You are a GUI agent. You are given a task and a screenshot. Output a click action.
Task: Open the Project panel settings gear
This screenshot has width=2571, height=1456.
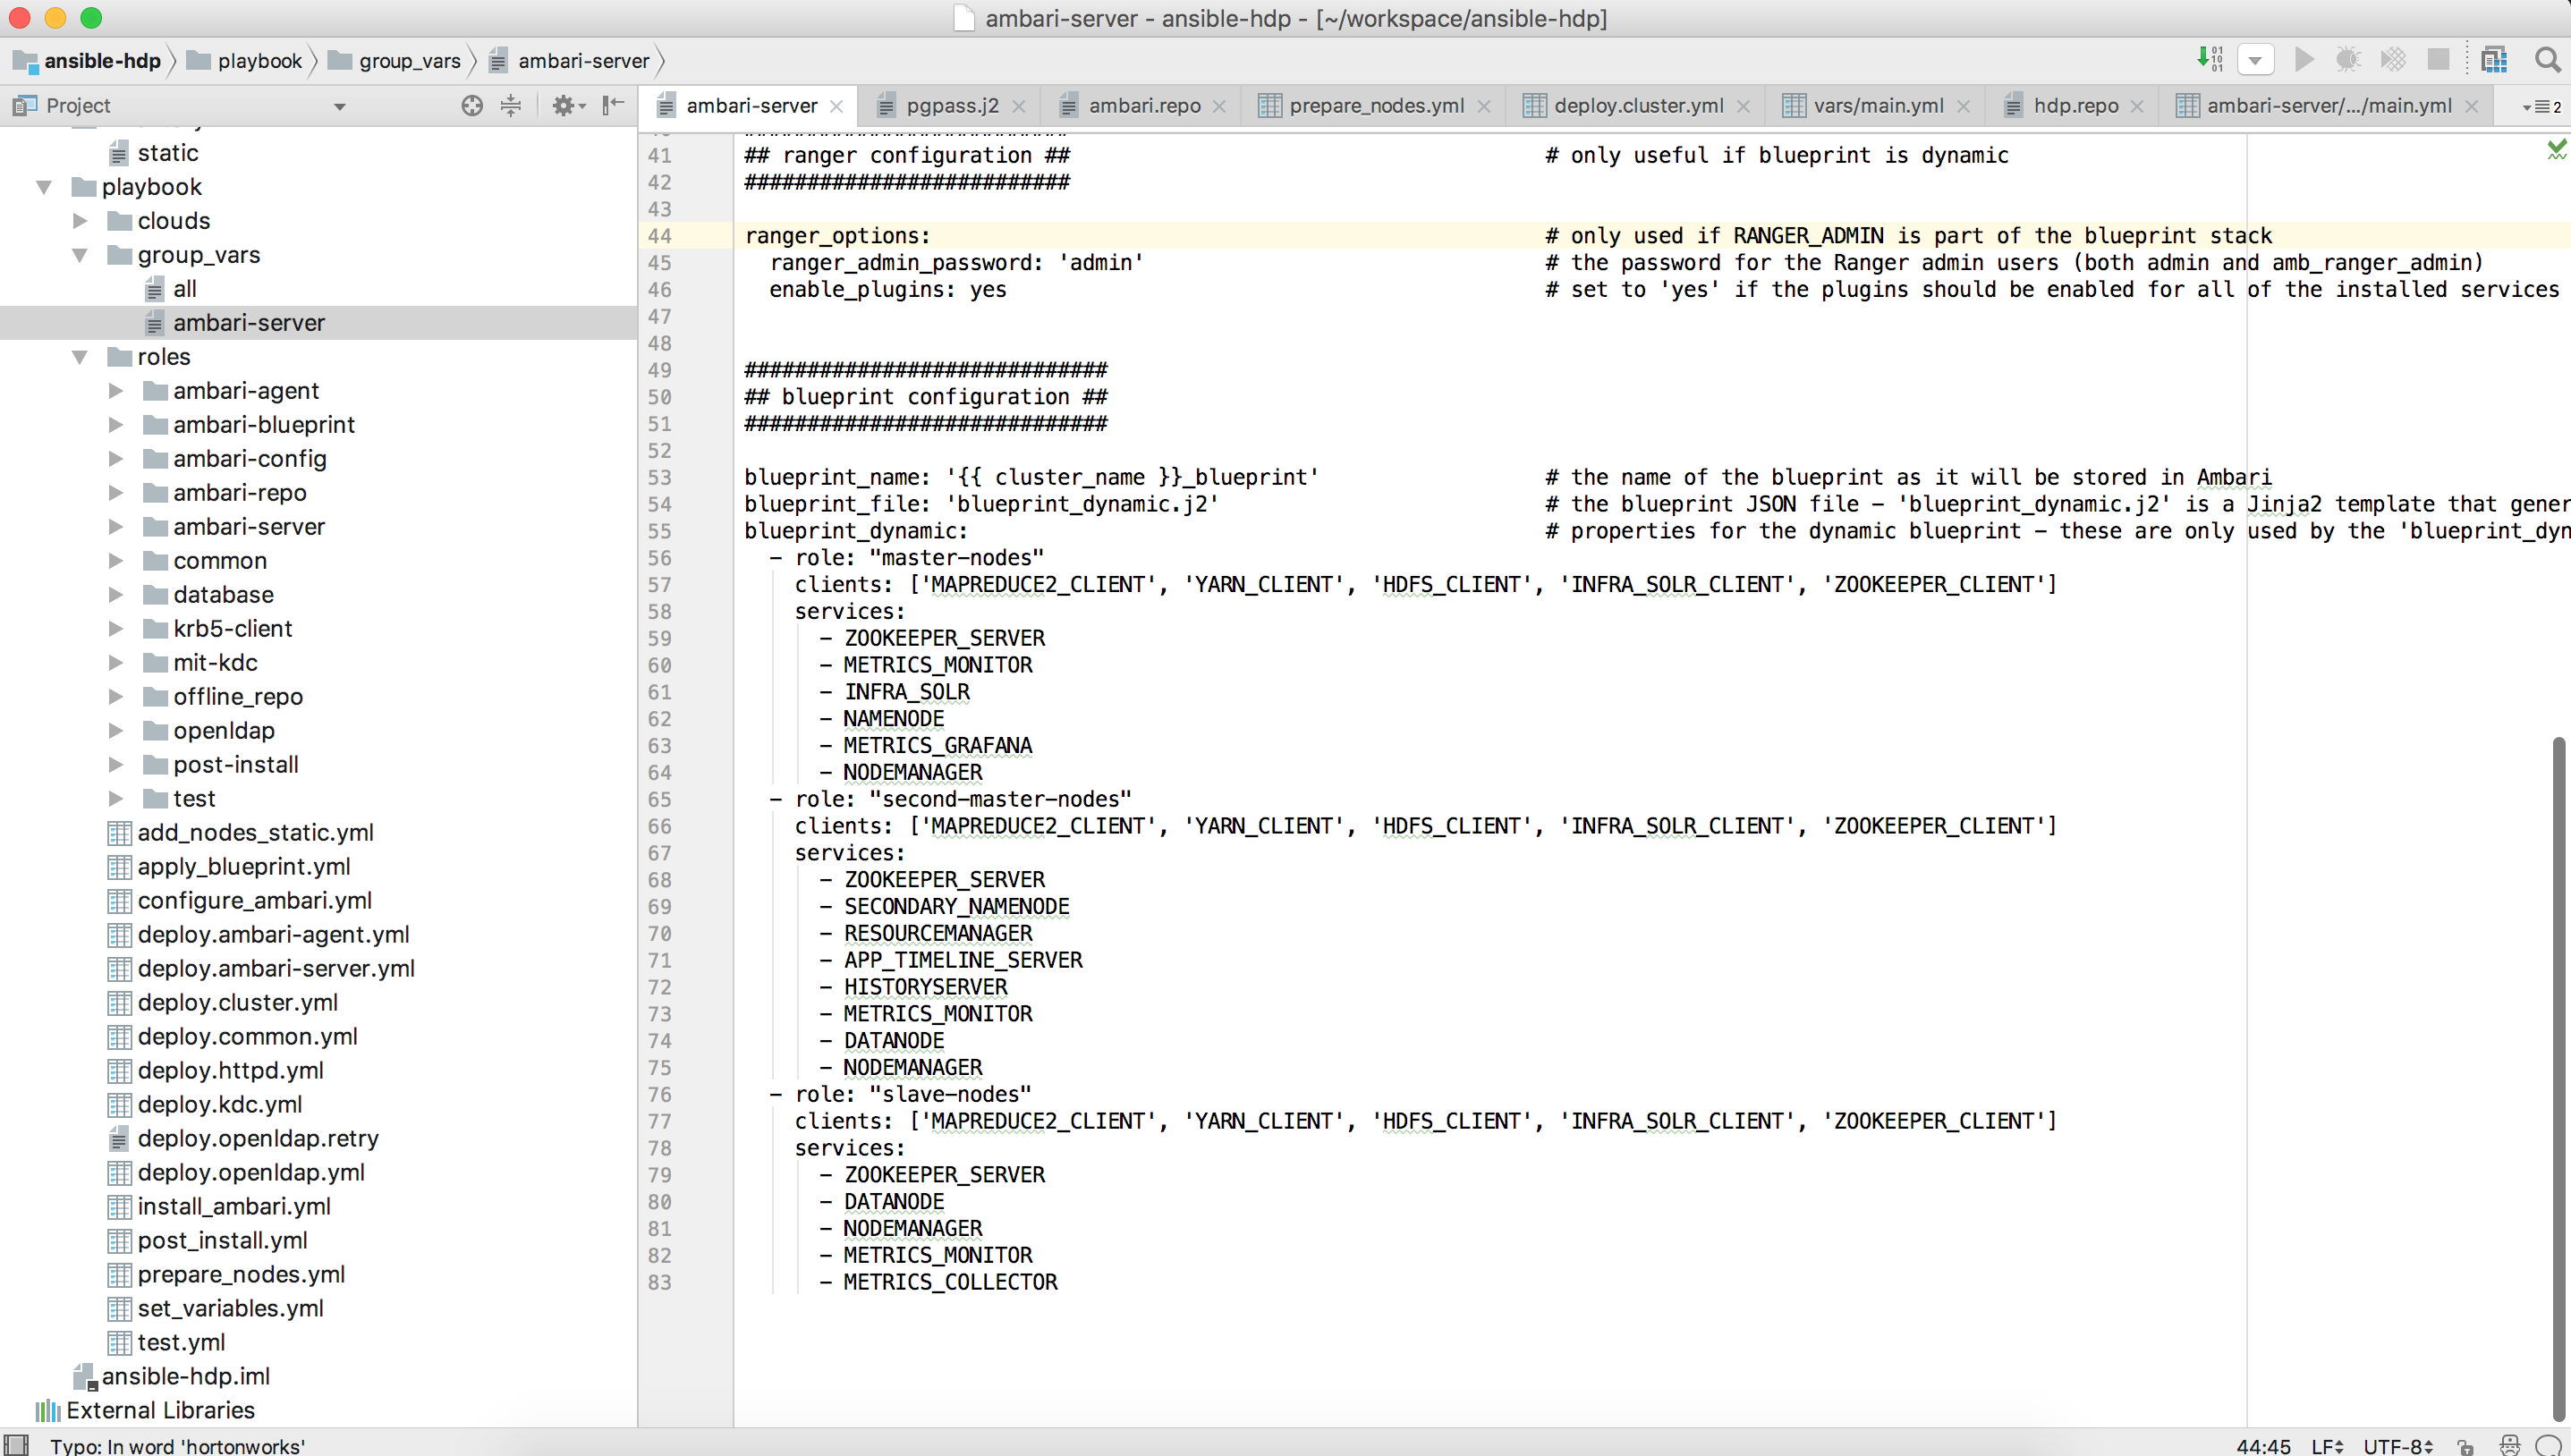[566, 105]
